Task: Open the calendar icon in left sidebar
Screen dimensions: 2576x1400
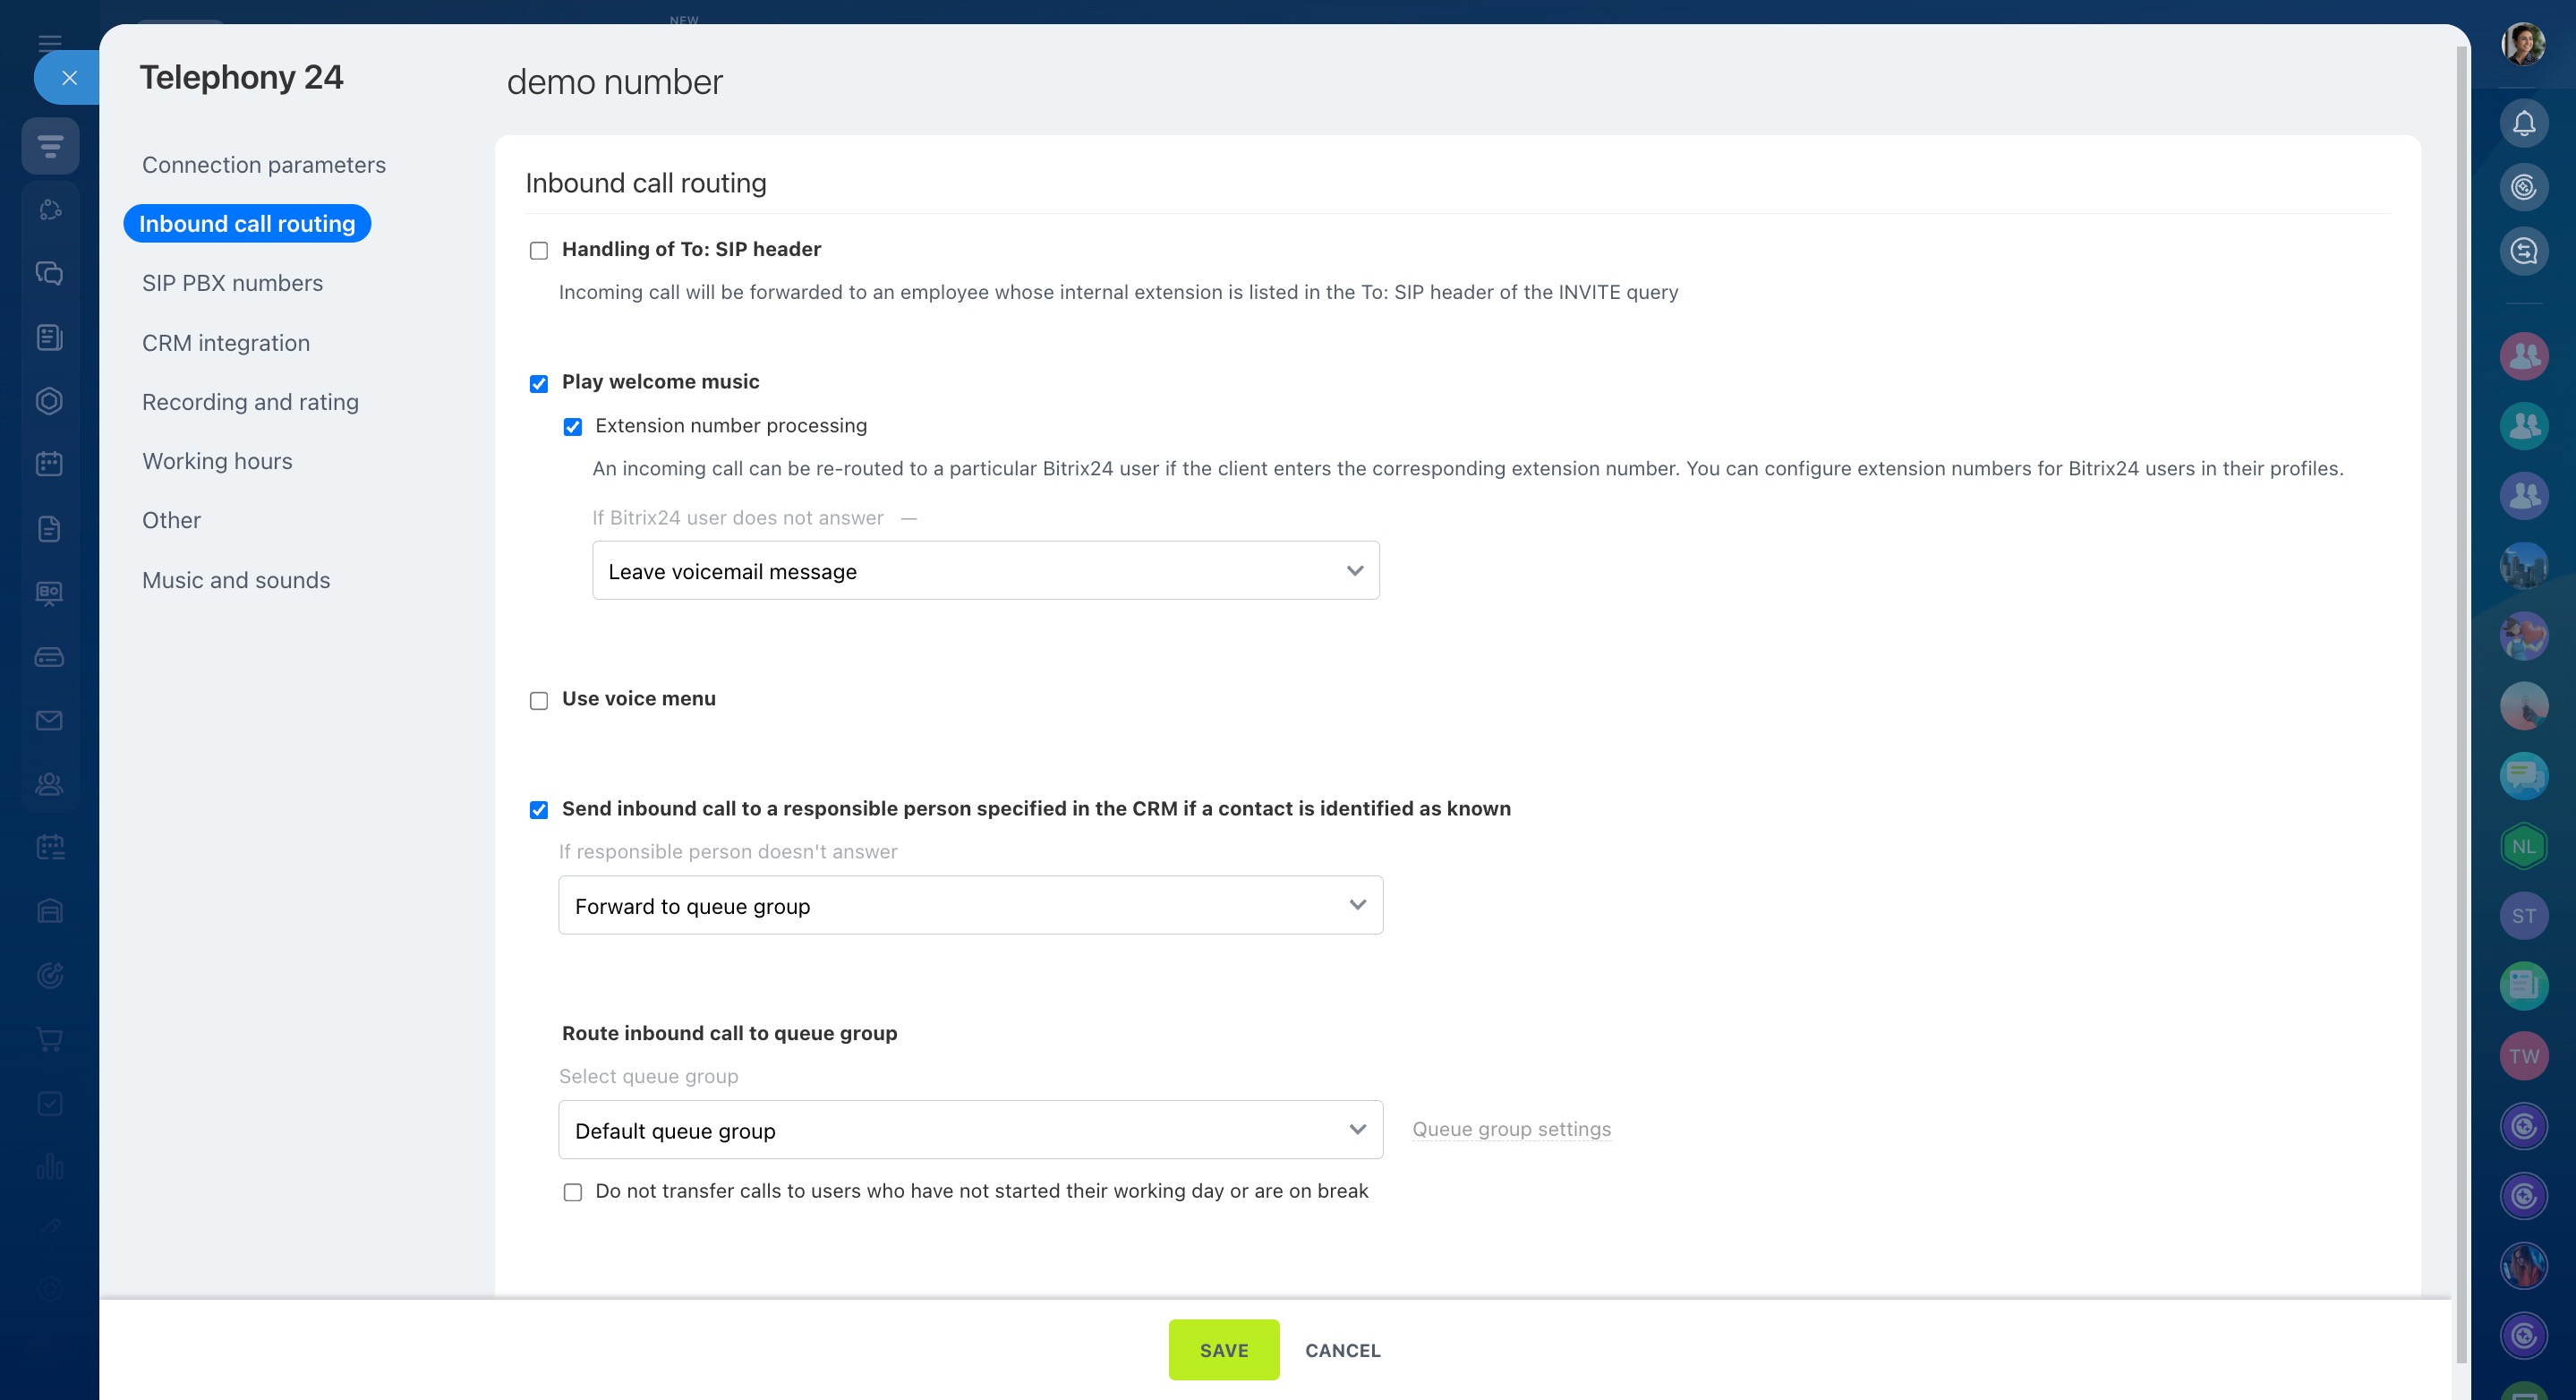Action: [49, 464]
